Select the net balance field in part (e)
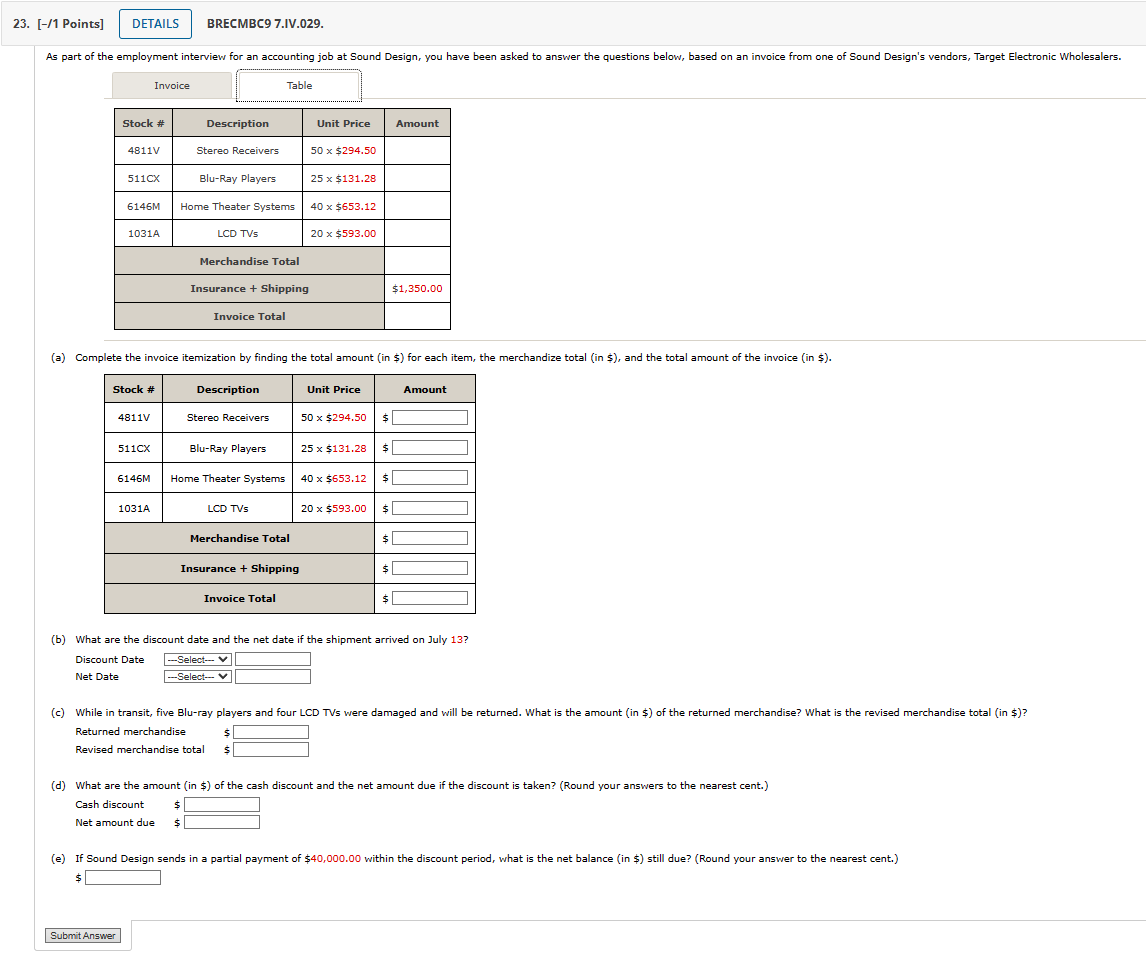 [122, 877]
